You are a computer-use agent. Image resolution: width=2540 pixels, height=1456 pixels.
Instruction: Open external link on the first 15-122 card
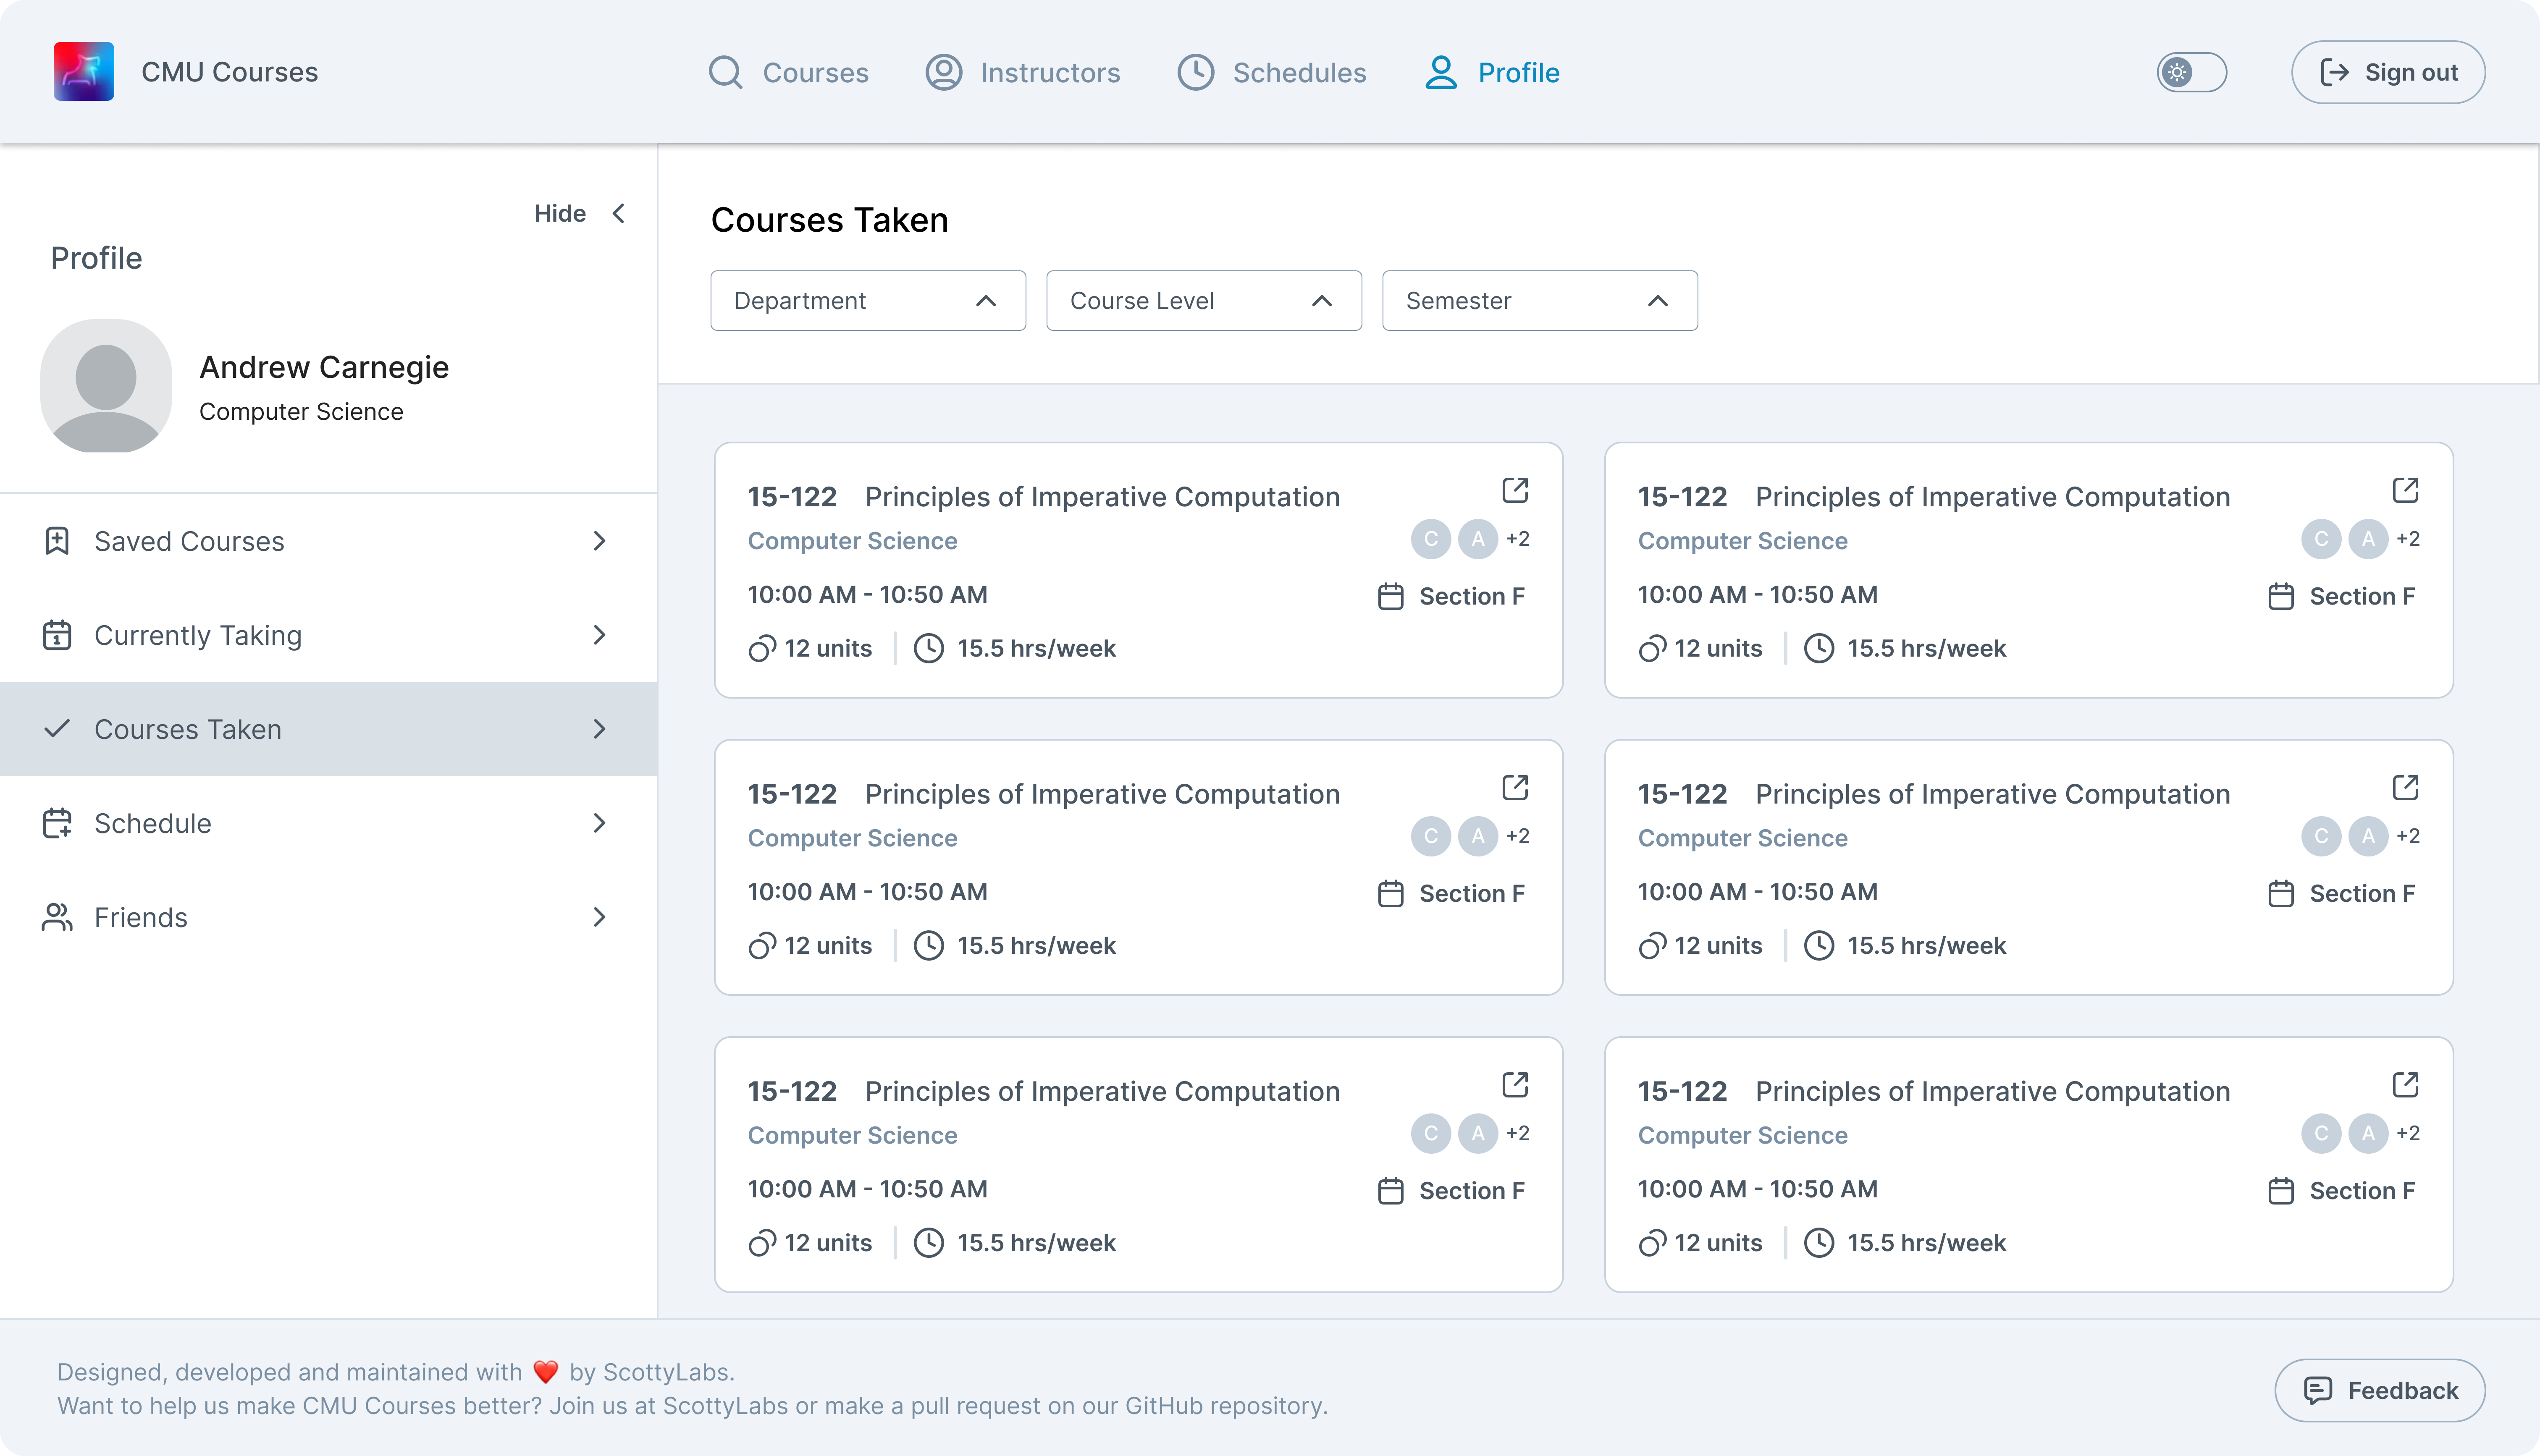1515,490
